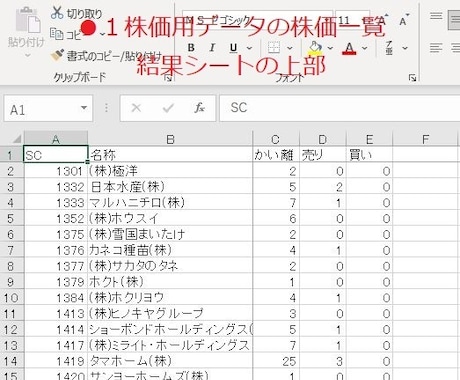Viewport: 460px width, 380px height.
Task: Click the red Font Color A button
Action: coord(349,48)
